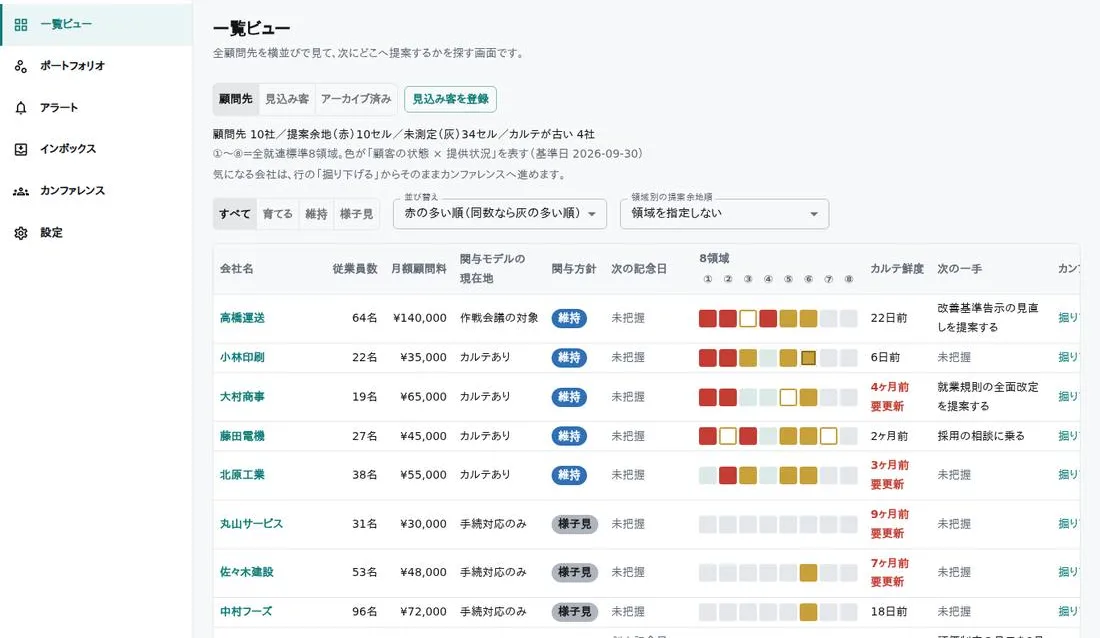Open company 高橋運送

click(242, 318)
